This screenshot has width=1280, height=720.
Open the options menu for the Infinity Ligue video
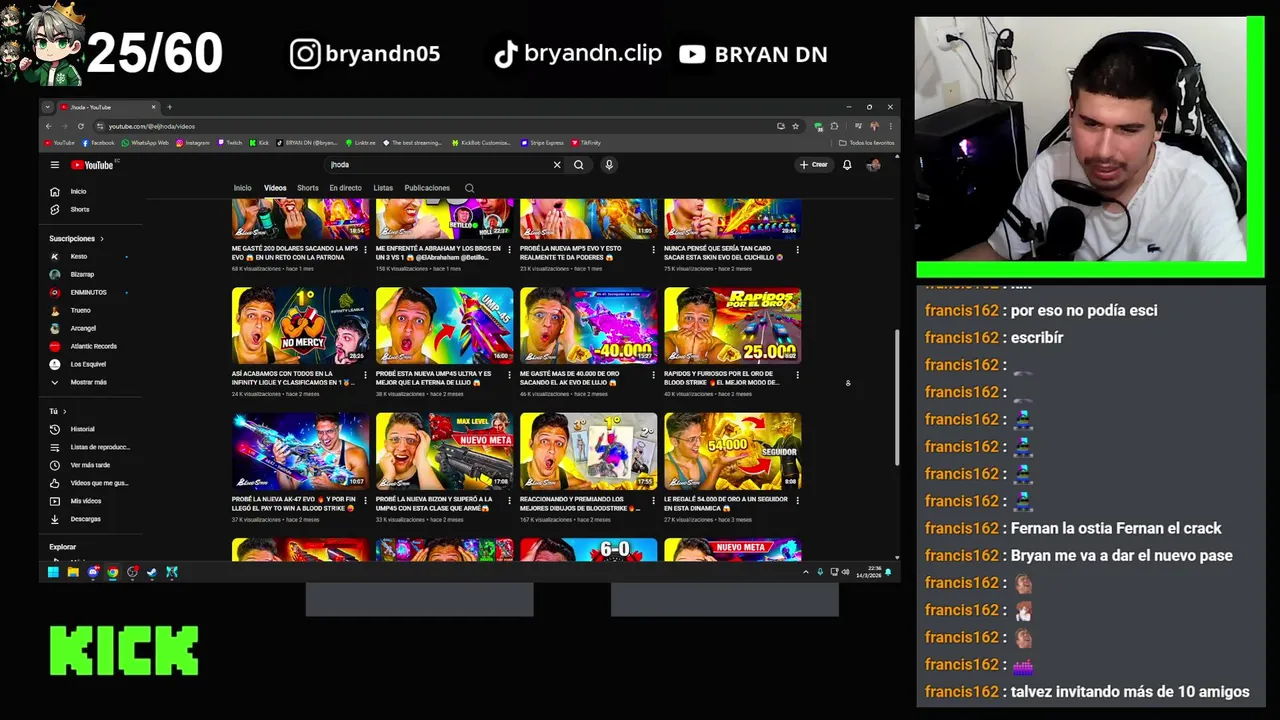[x=365, y=375]
